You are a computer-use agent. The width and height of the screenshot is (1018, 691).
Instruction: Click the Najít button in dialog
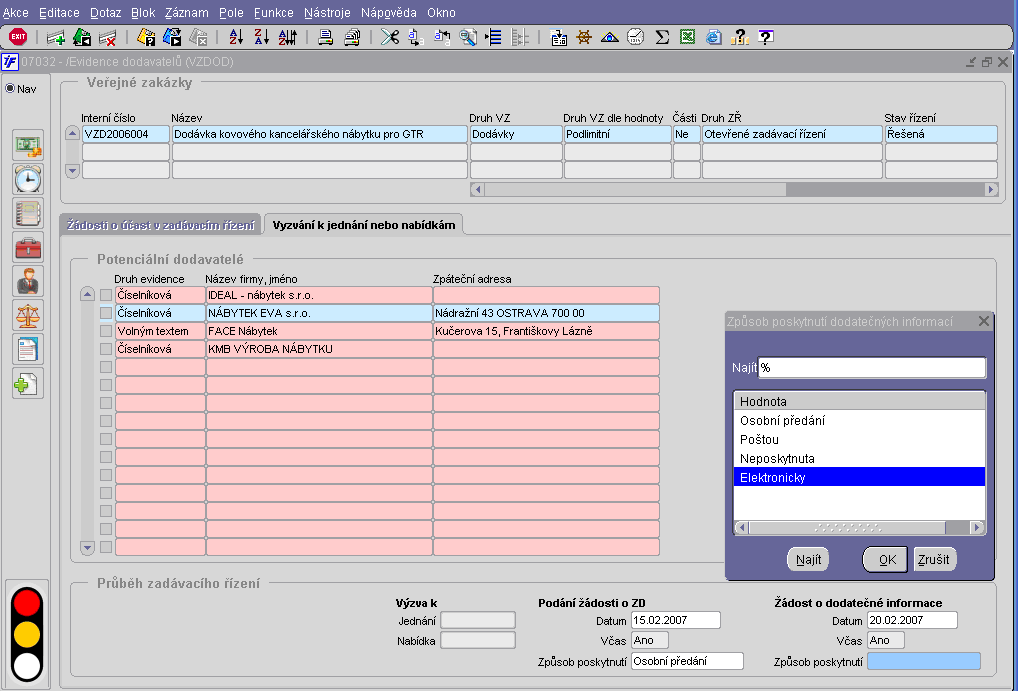pos(808,559)
